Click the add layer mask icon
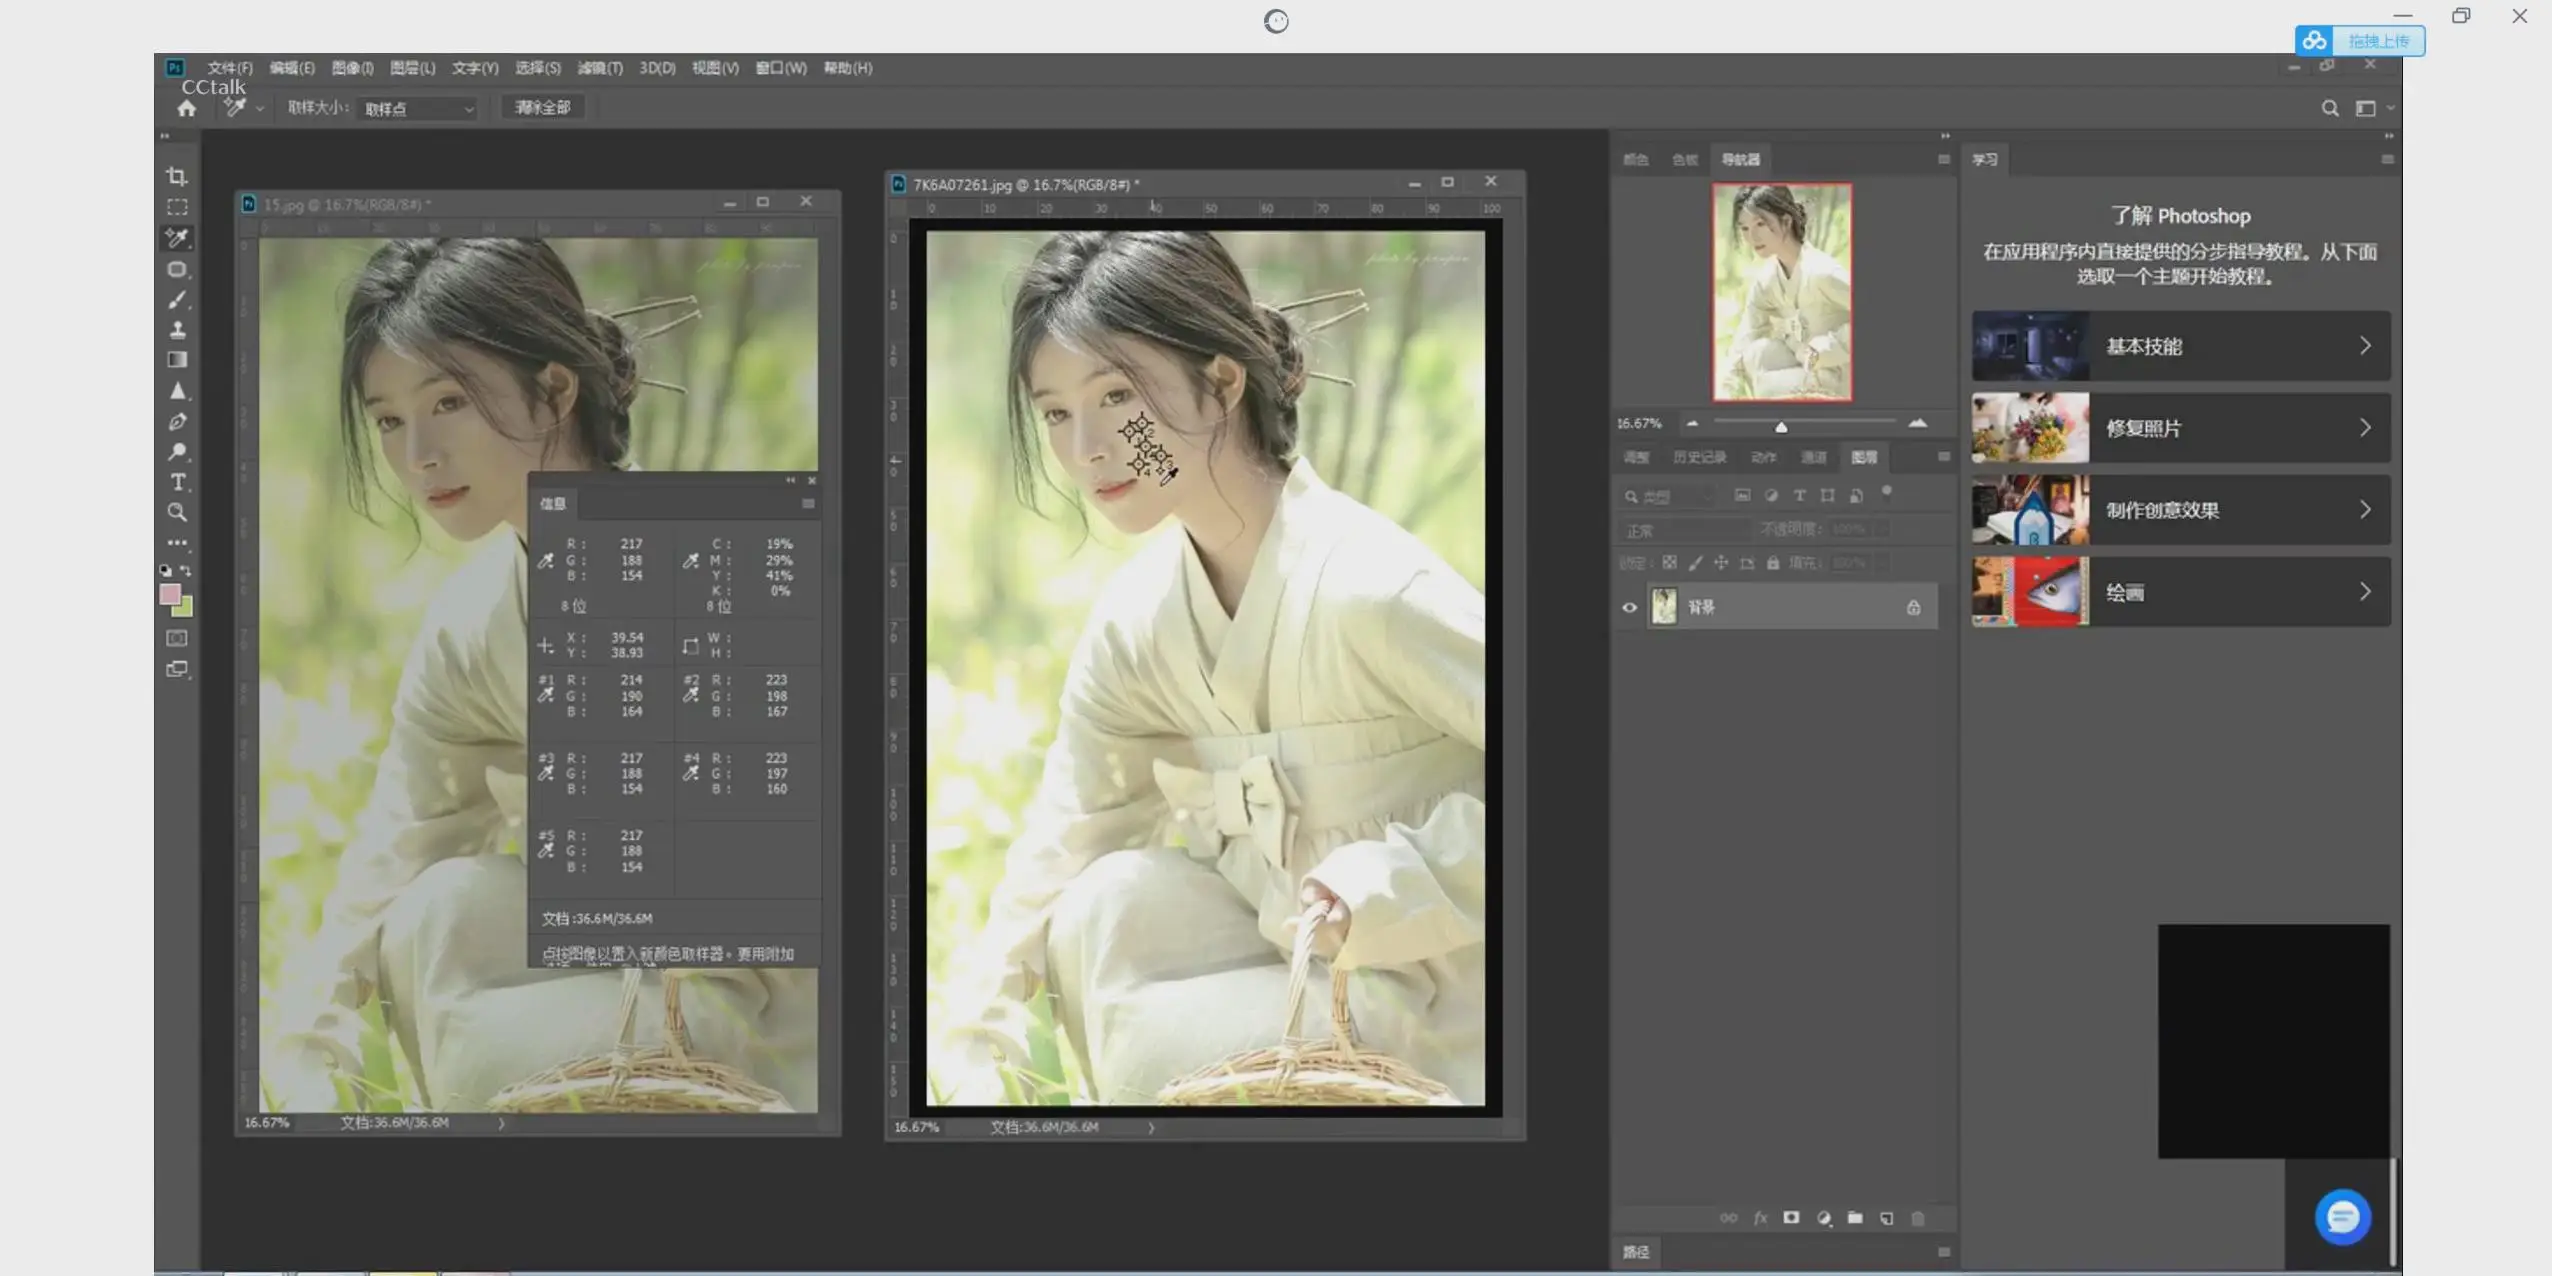The image size is (2552, 1276). tap(1791, 1218)
